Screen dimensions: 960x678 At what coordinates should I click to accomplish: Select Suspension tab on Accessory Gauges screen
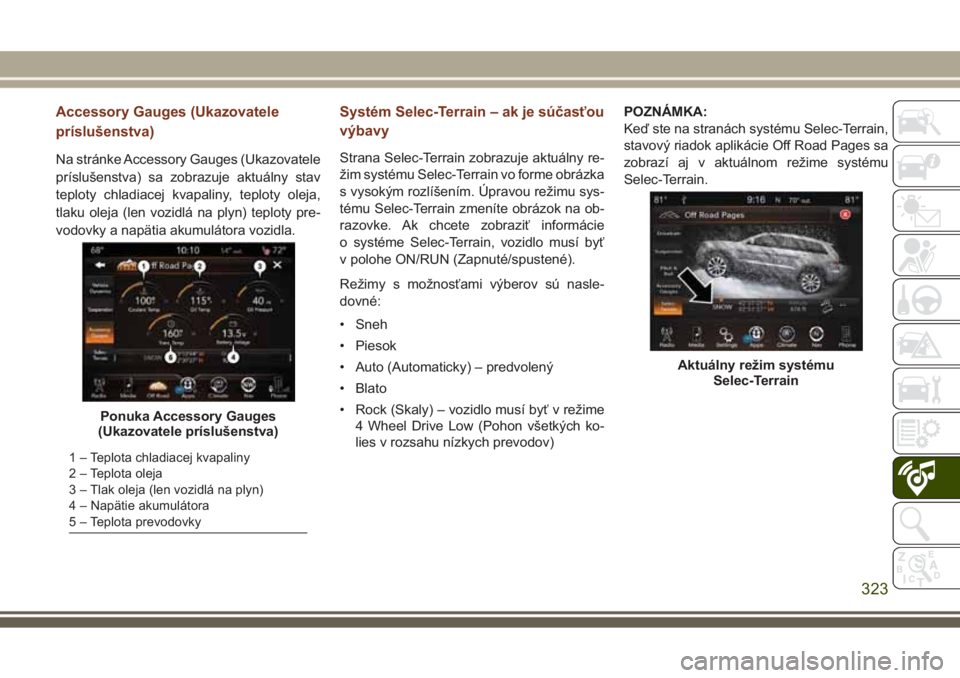point(100,309)
